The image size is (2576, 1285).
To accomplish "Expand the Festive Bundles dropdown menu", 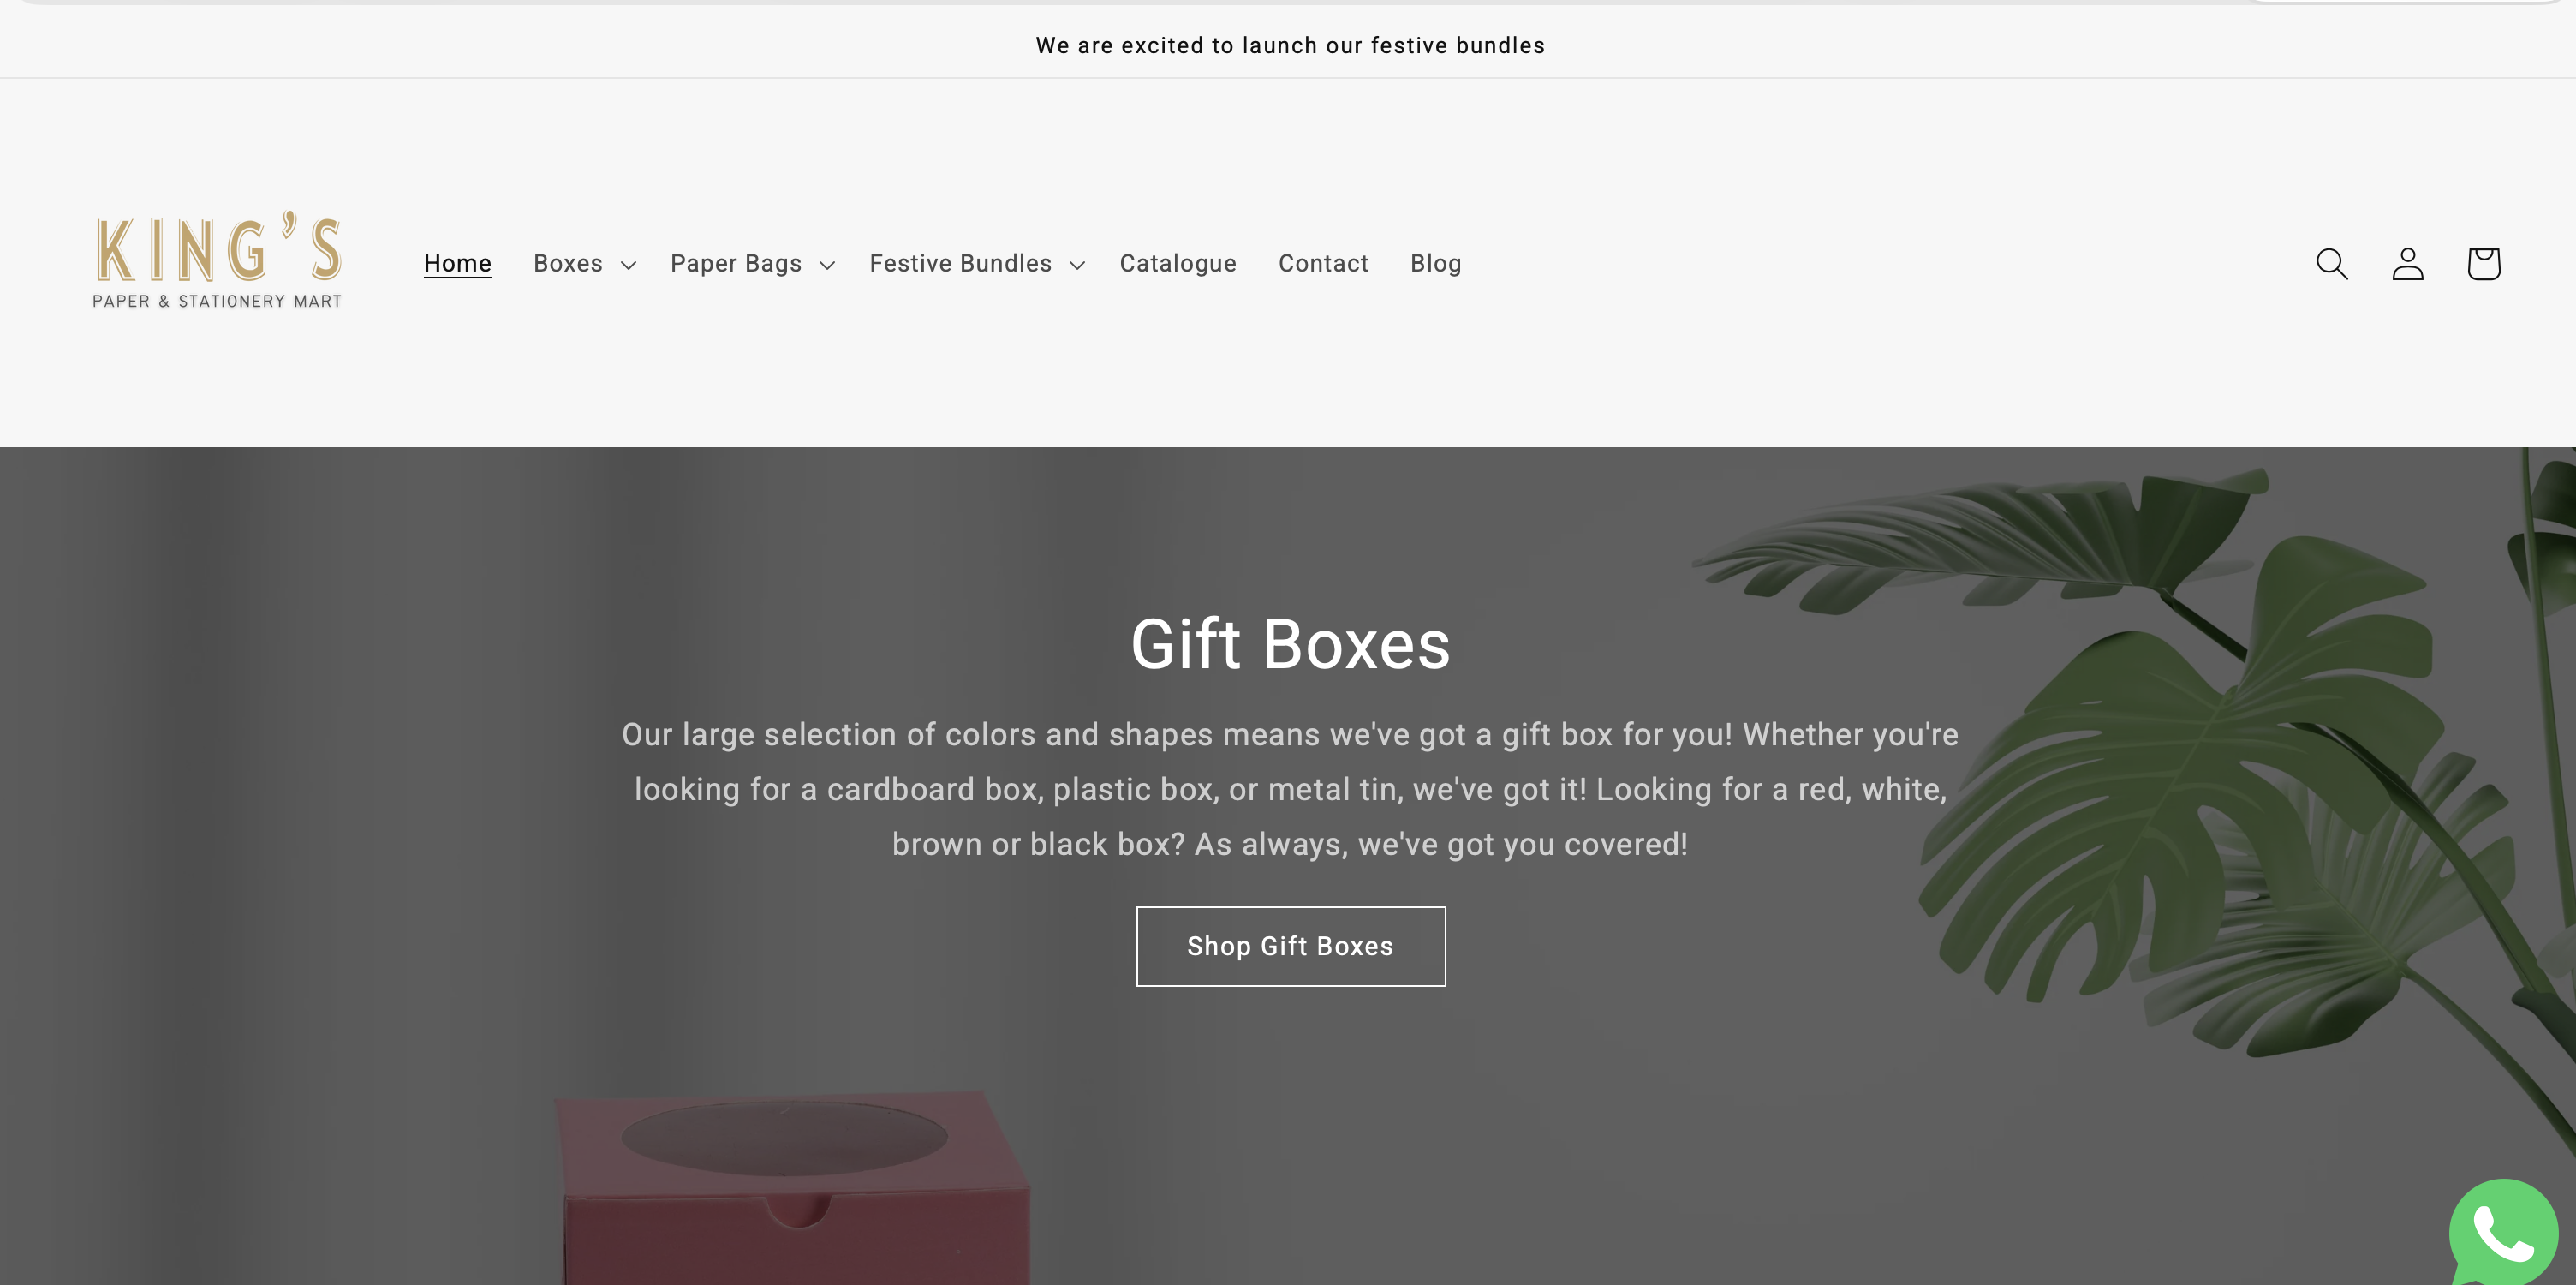I will click(x=977, y=264).
